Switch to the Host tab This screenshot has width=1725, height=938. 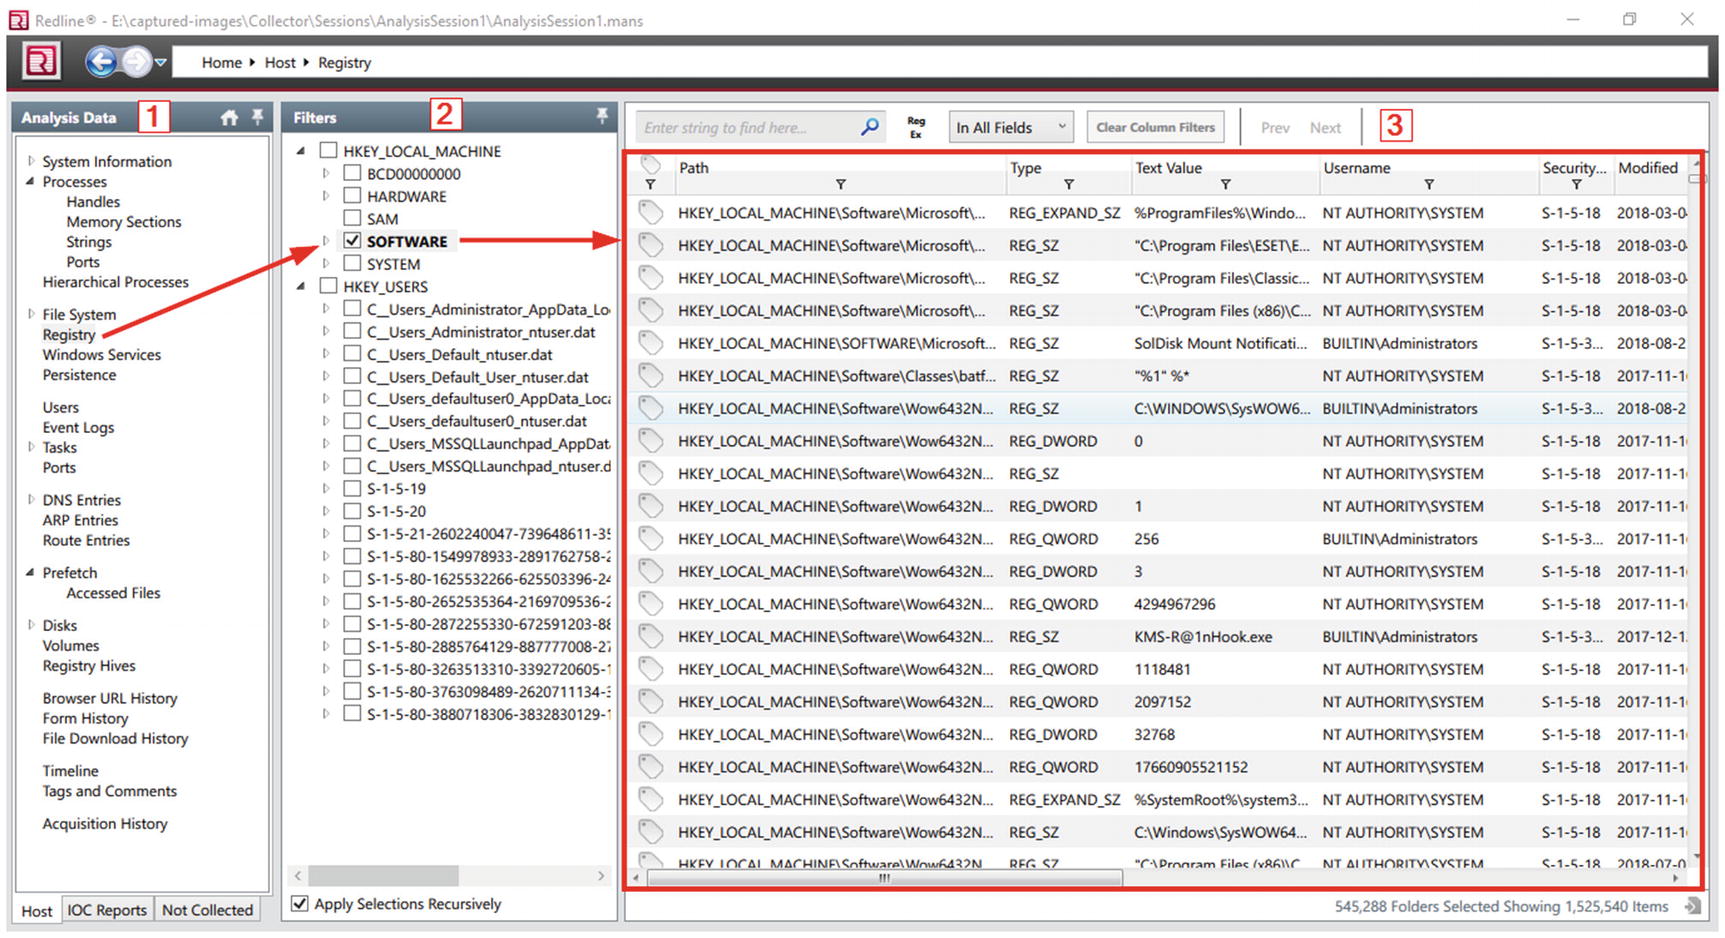point(37,910)
